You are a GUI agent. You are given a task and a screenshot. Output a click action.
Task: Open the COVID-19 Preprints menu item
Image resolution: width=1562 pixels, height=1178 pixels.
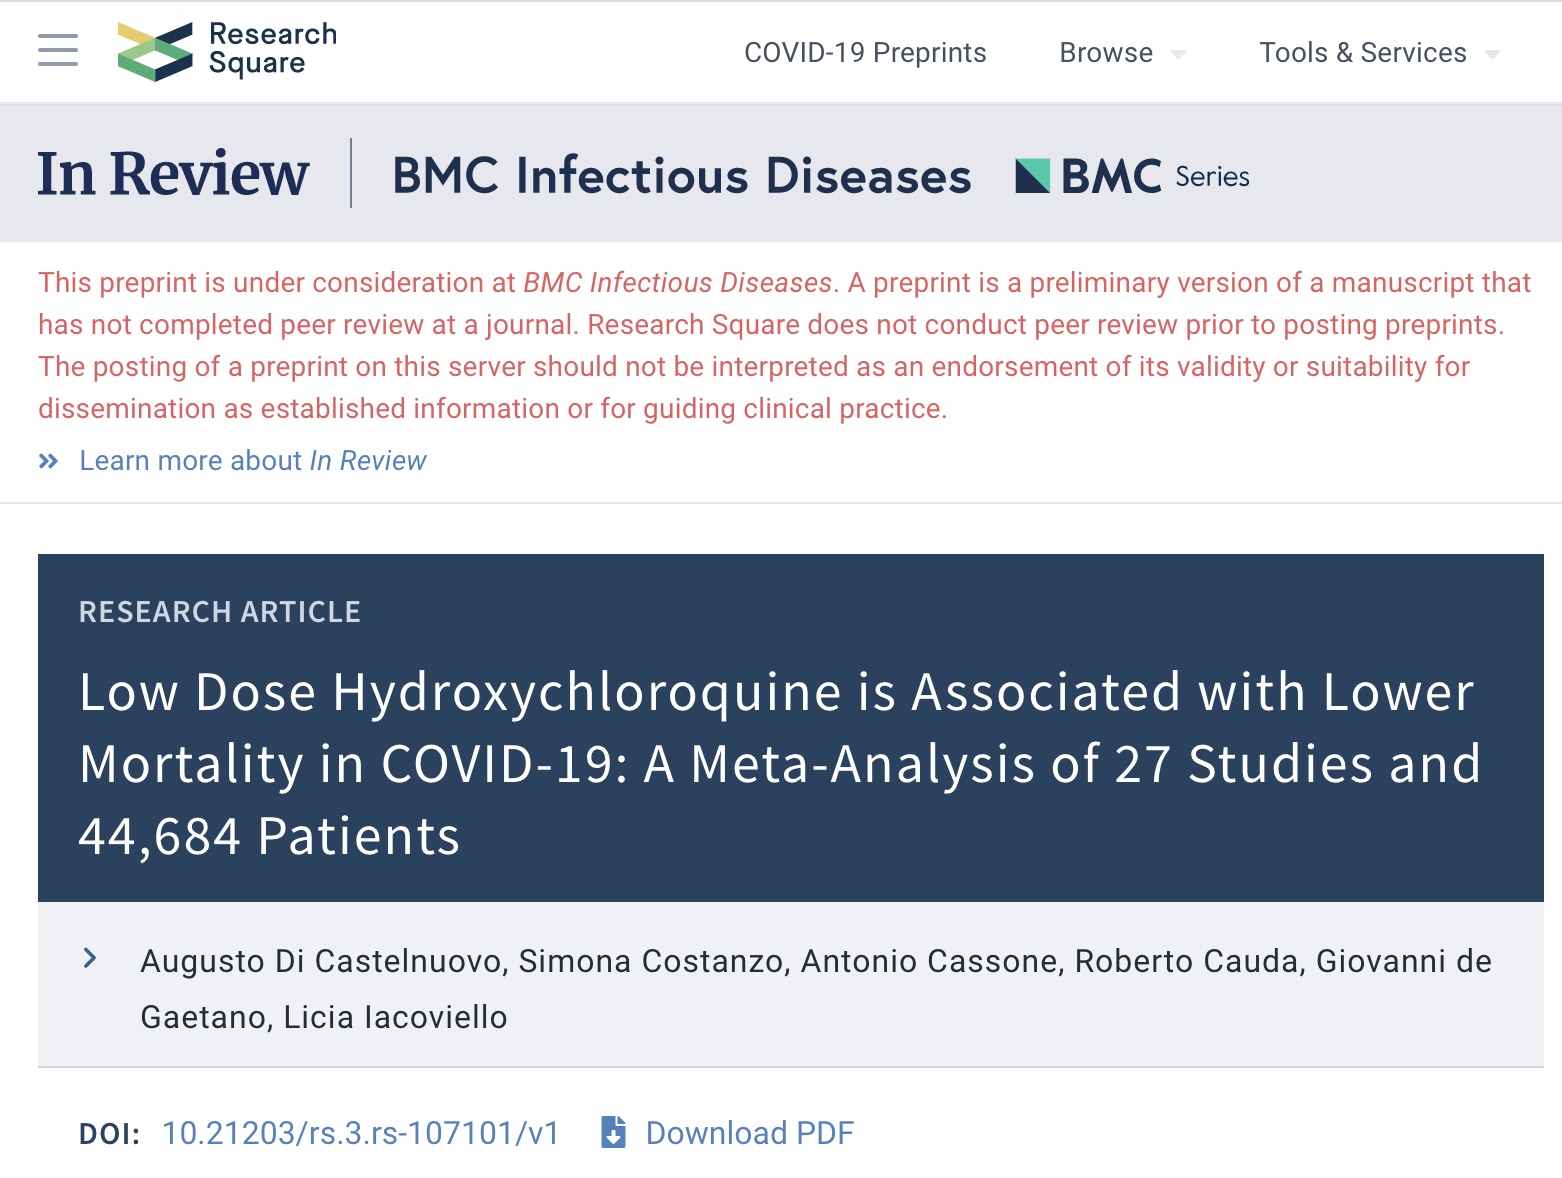tap(865, 52)
